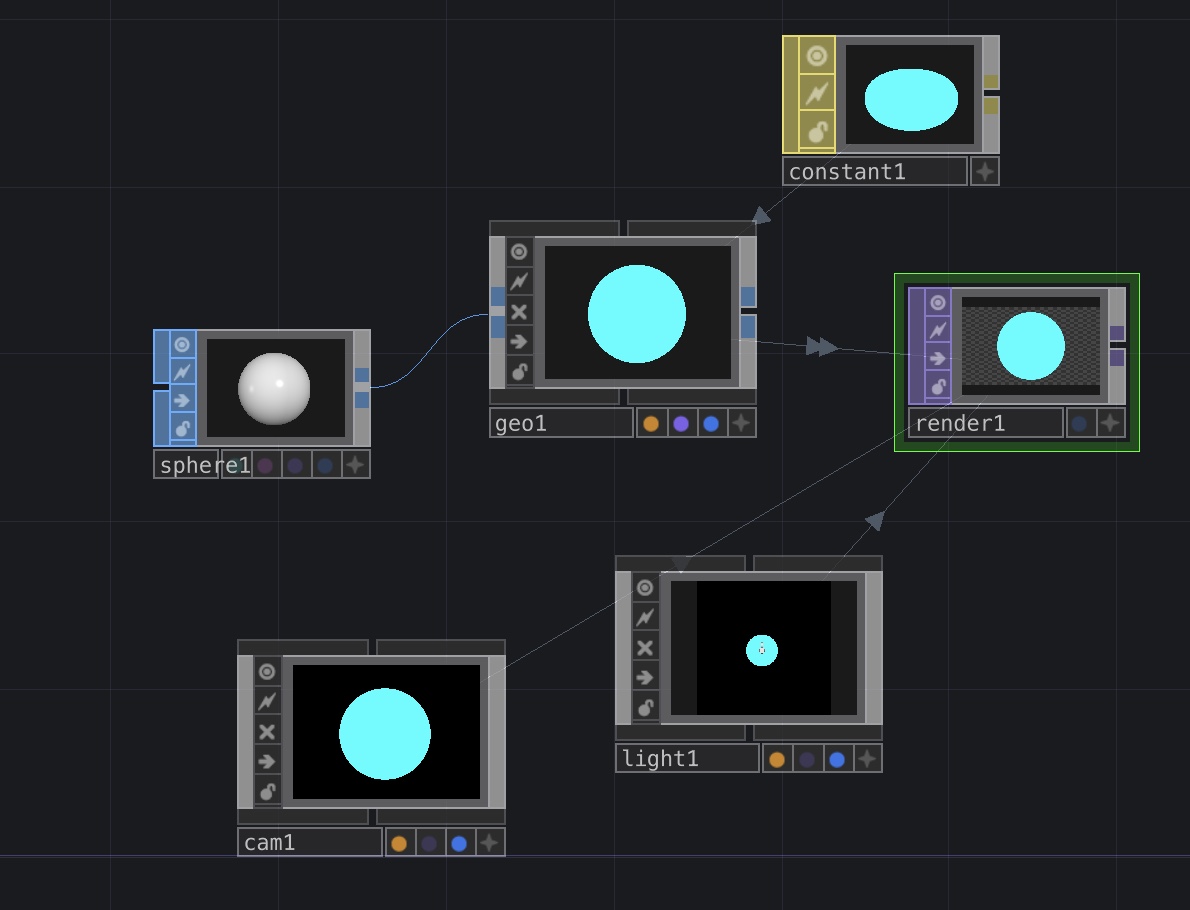Select the sphere1 node's grey sphere preview

[275, 388]
